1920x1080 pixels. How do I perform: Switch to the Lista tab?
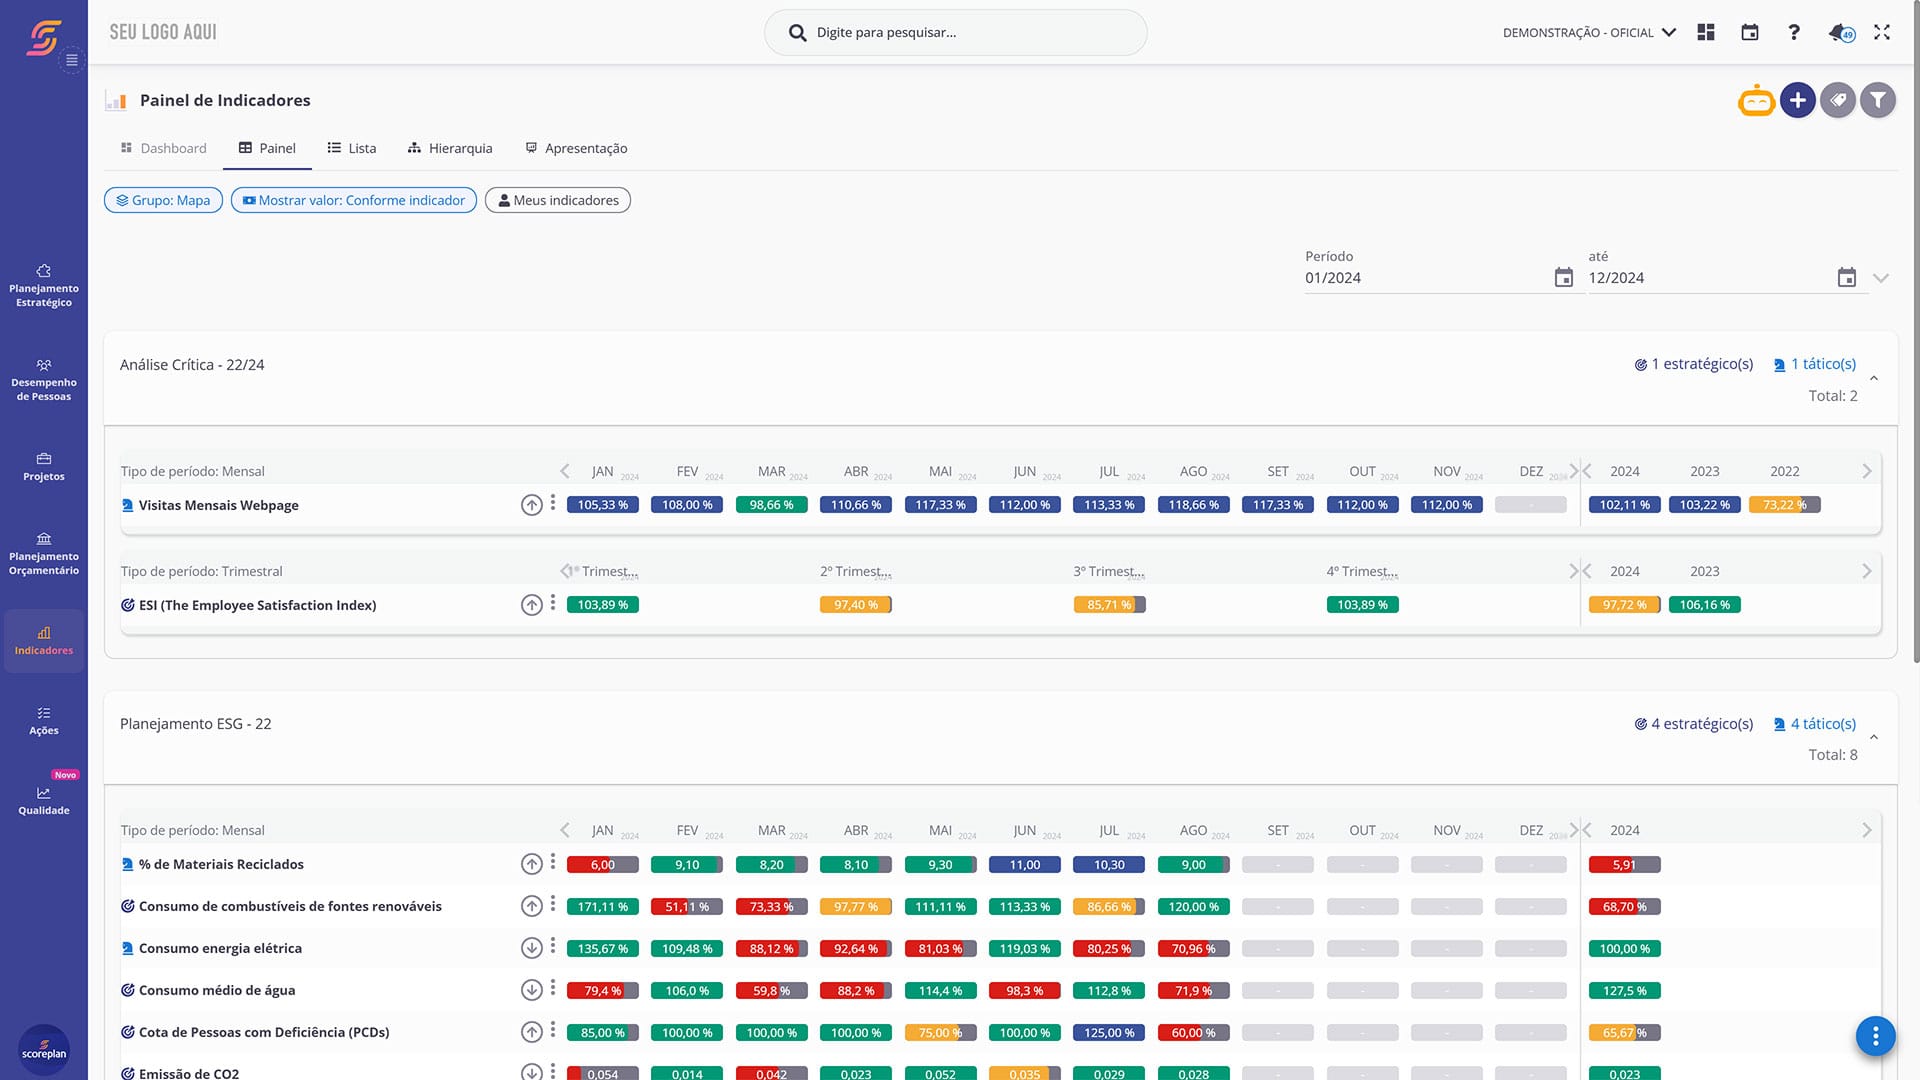click(352, 148)
